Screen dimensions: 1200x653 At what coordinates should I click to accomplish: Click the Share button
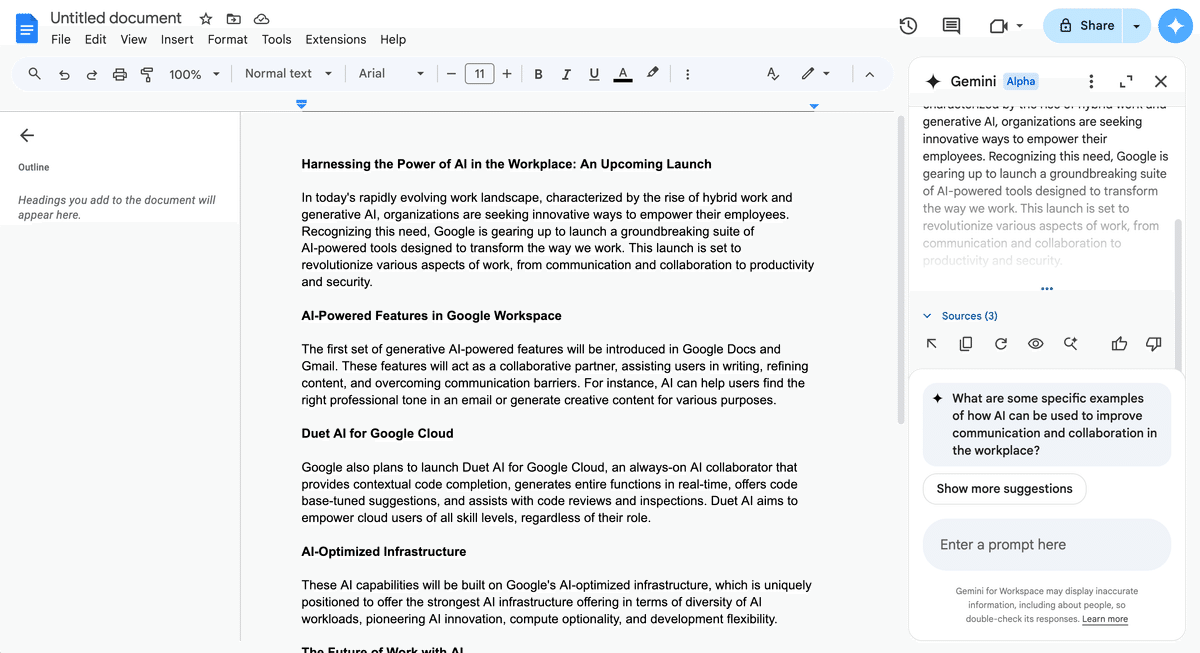point(1085,26)
